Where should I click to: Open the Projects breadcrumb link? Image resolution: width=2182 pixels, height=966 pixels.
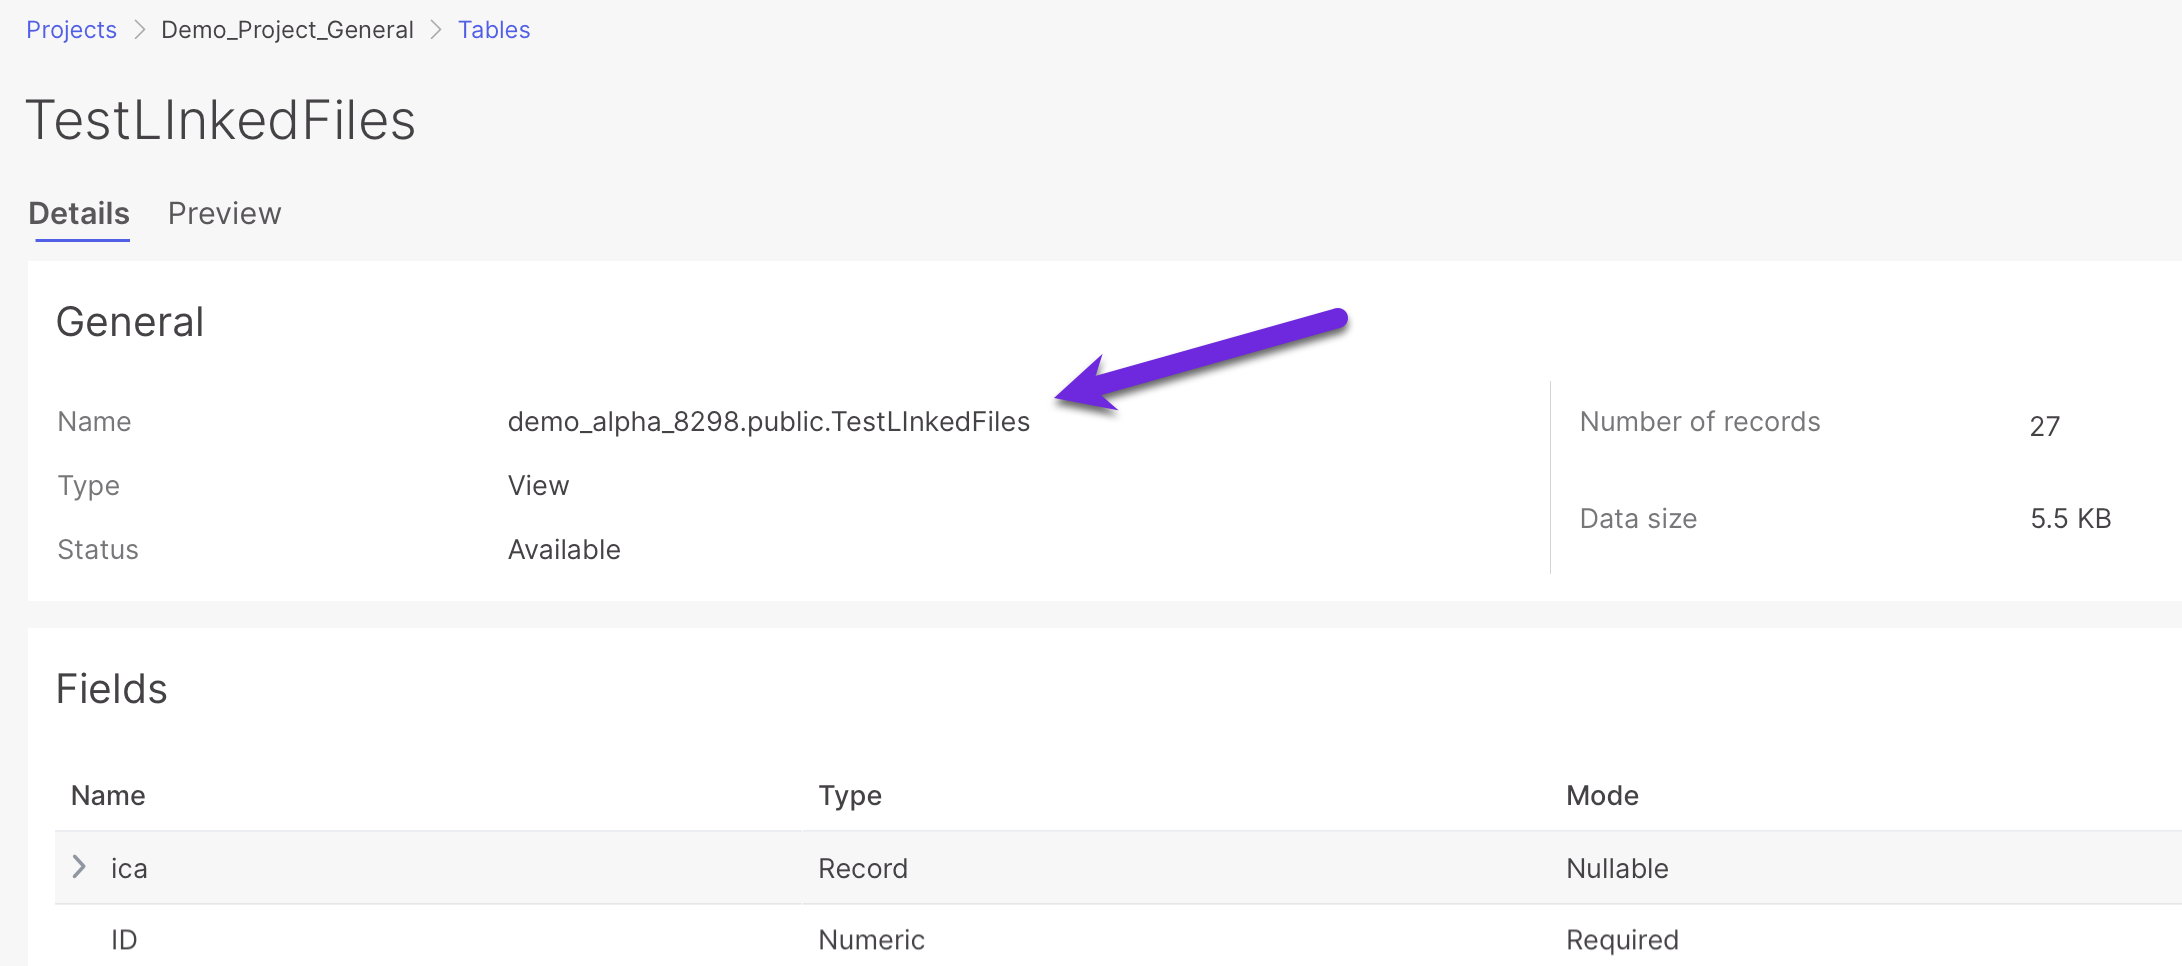pos(71,30)
